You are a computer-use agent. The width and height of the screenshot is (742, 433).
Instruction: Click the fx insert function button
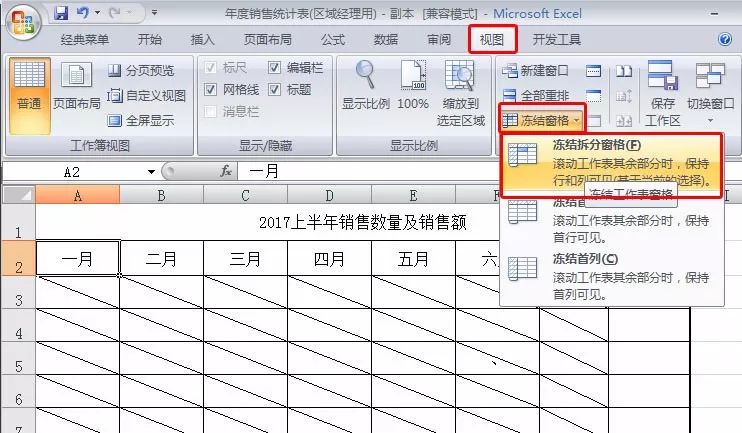[x=226, y=171]
